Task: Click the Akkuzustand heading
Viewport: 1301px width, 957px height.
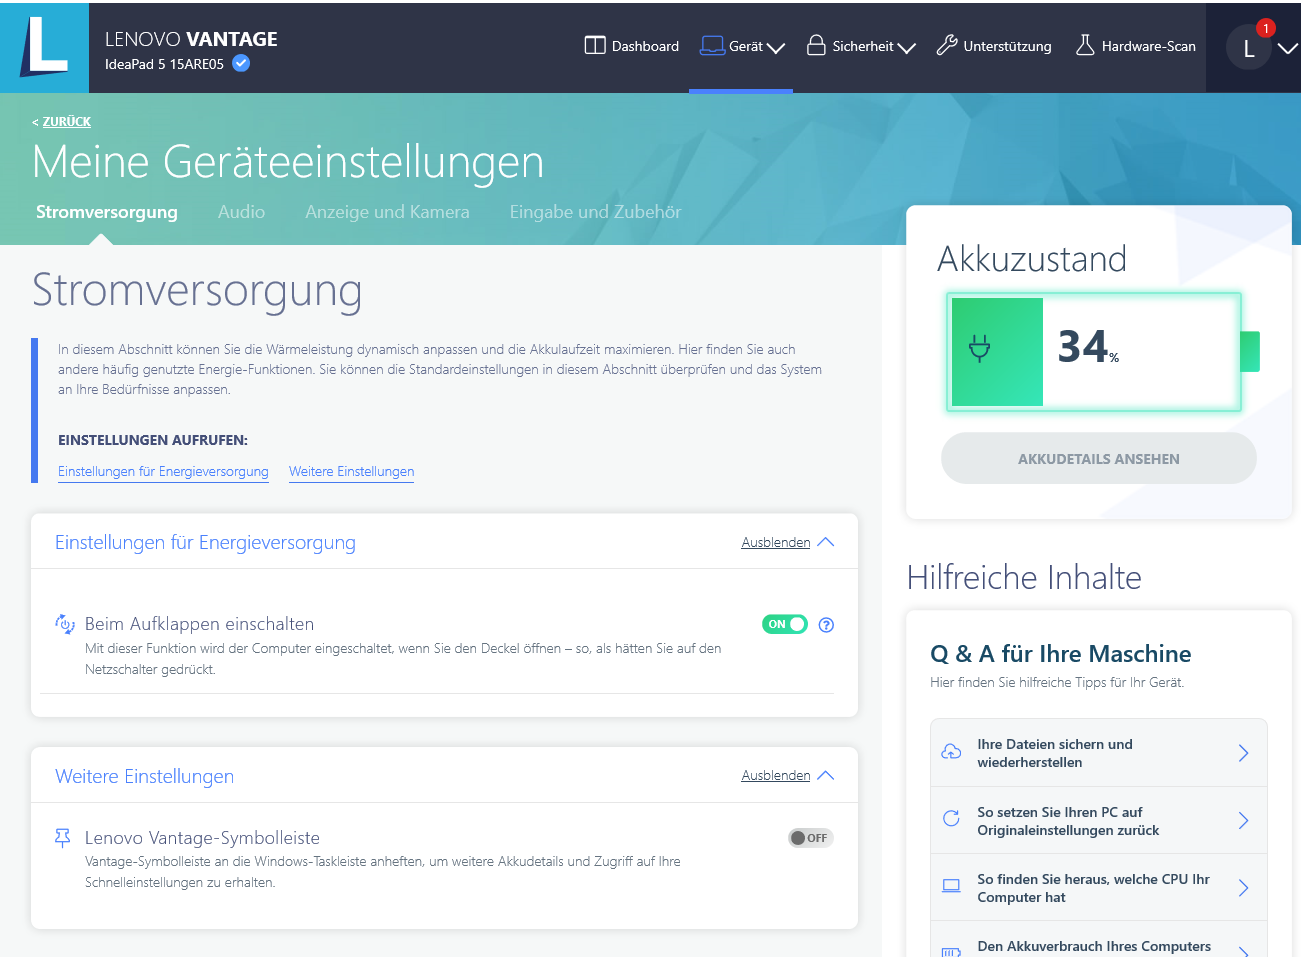Action: tap(1032, 259)
